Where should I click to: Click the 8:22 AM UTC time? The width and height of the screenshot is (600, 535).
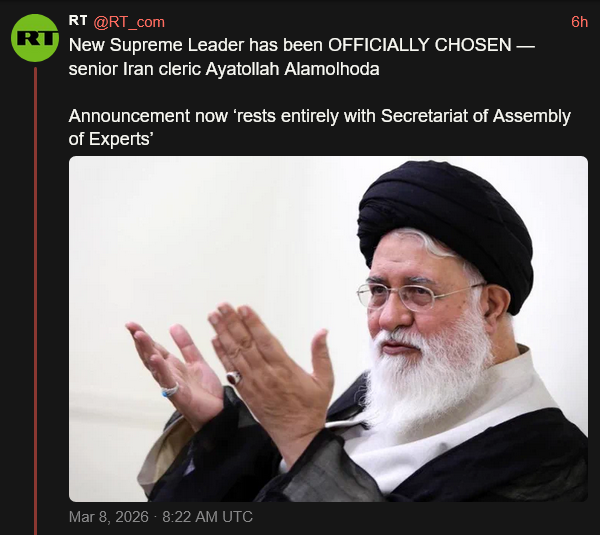point(207,517)
